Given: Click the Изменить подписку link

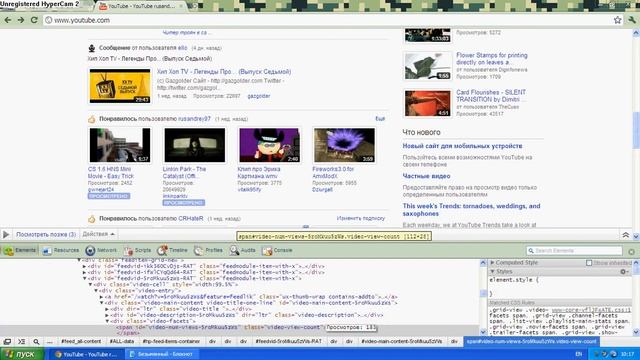Looking at the screenshot, I should click(361, 218).
